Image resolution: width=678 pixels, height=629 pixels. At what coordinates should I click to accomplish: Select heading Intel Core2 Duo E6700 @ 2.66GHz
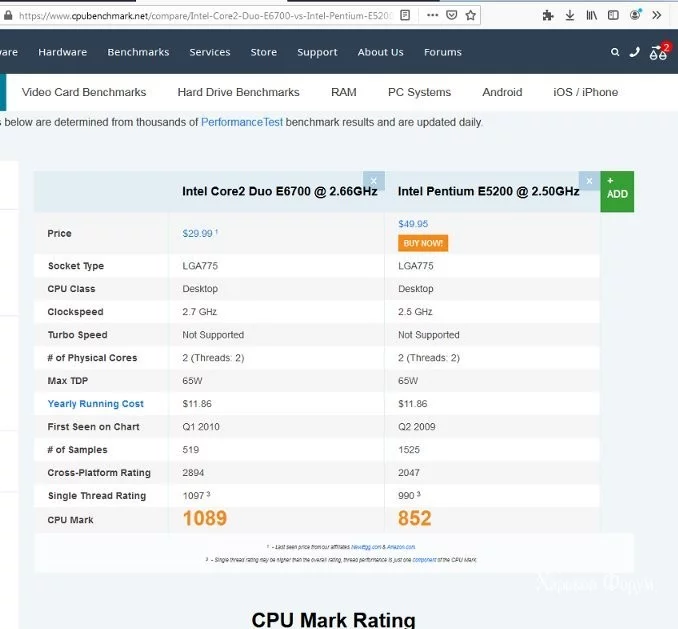(280, 192)
